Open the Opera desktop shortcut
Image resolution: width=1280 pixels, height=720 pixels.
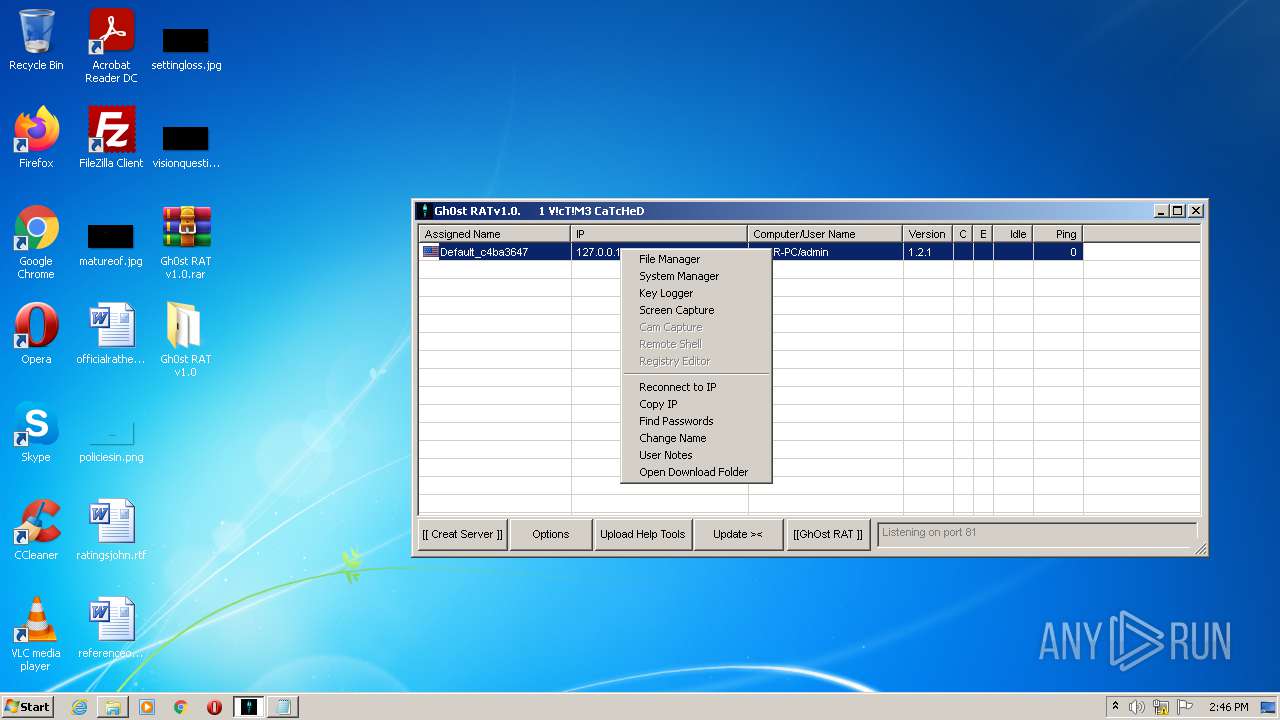point(36,334)
